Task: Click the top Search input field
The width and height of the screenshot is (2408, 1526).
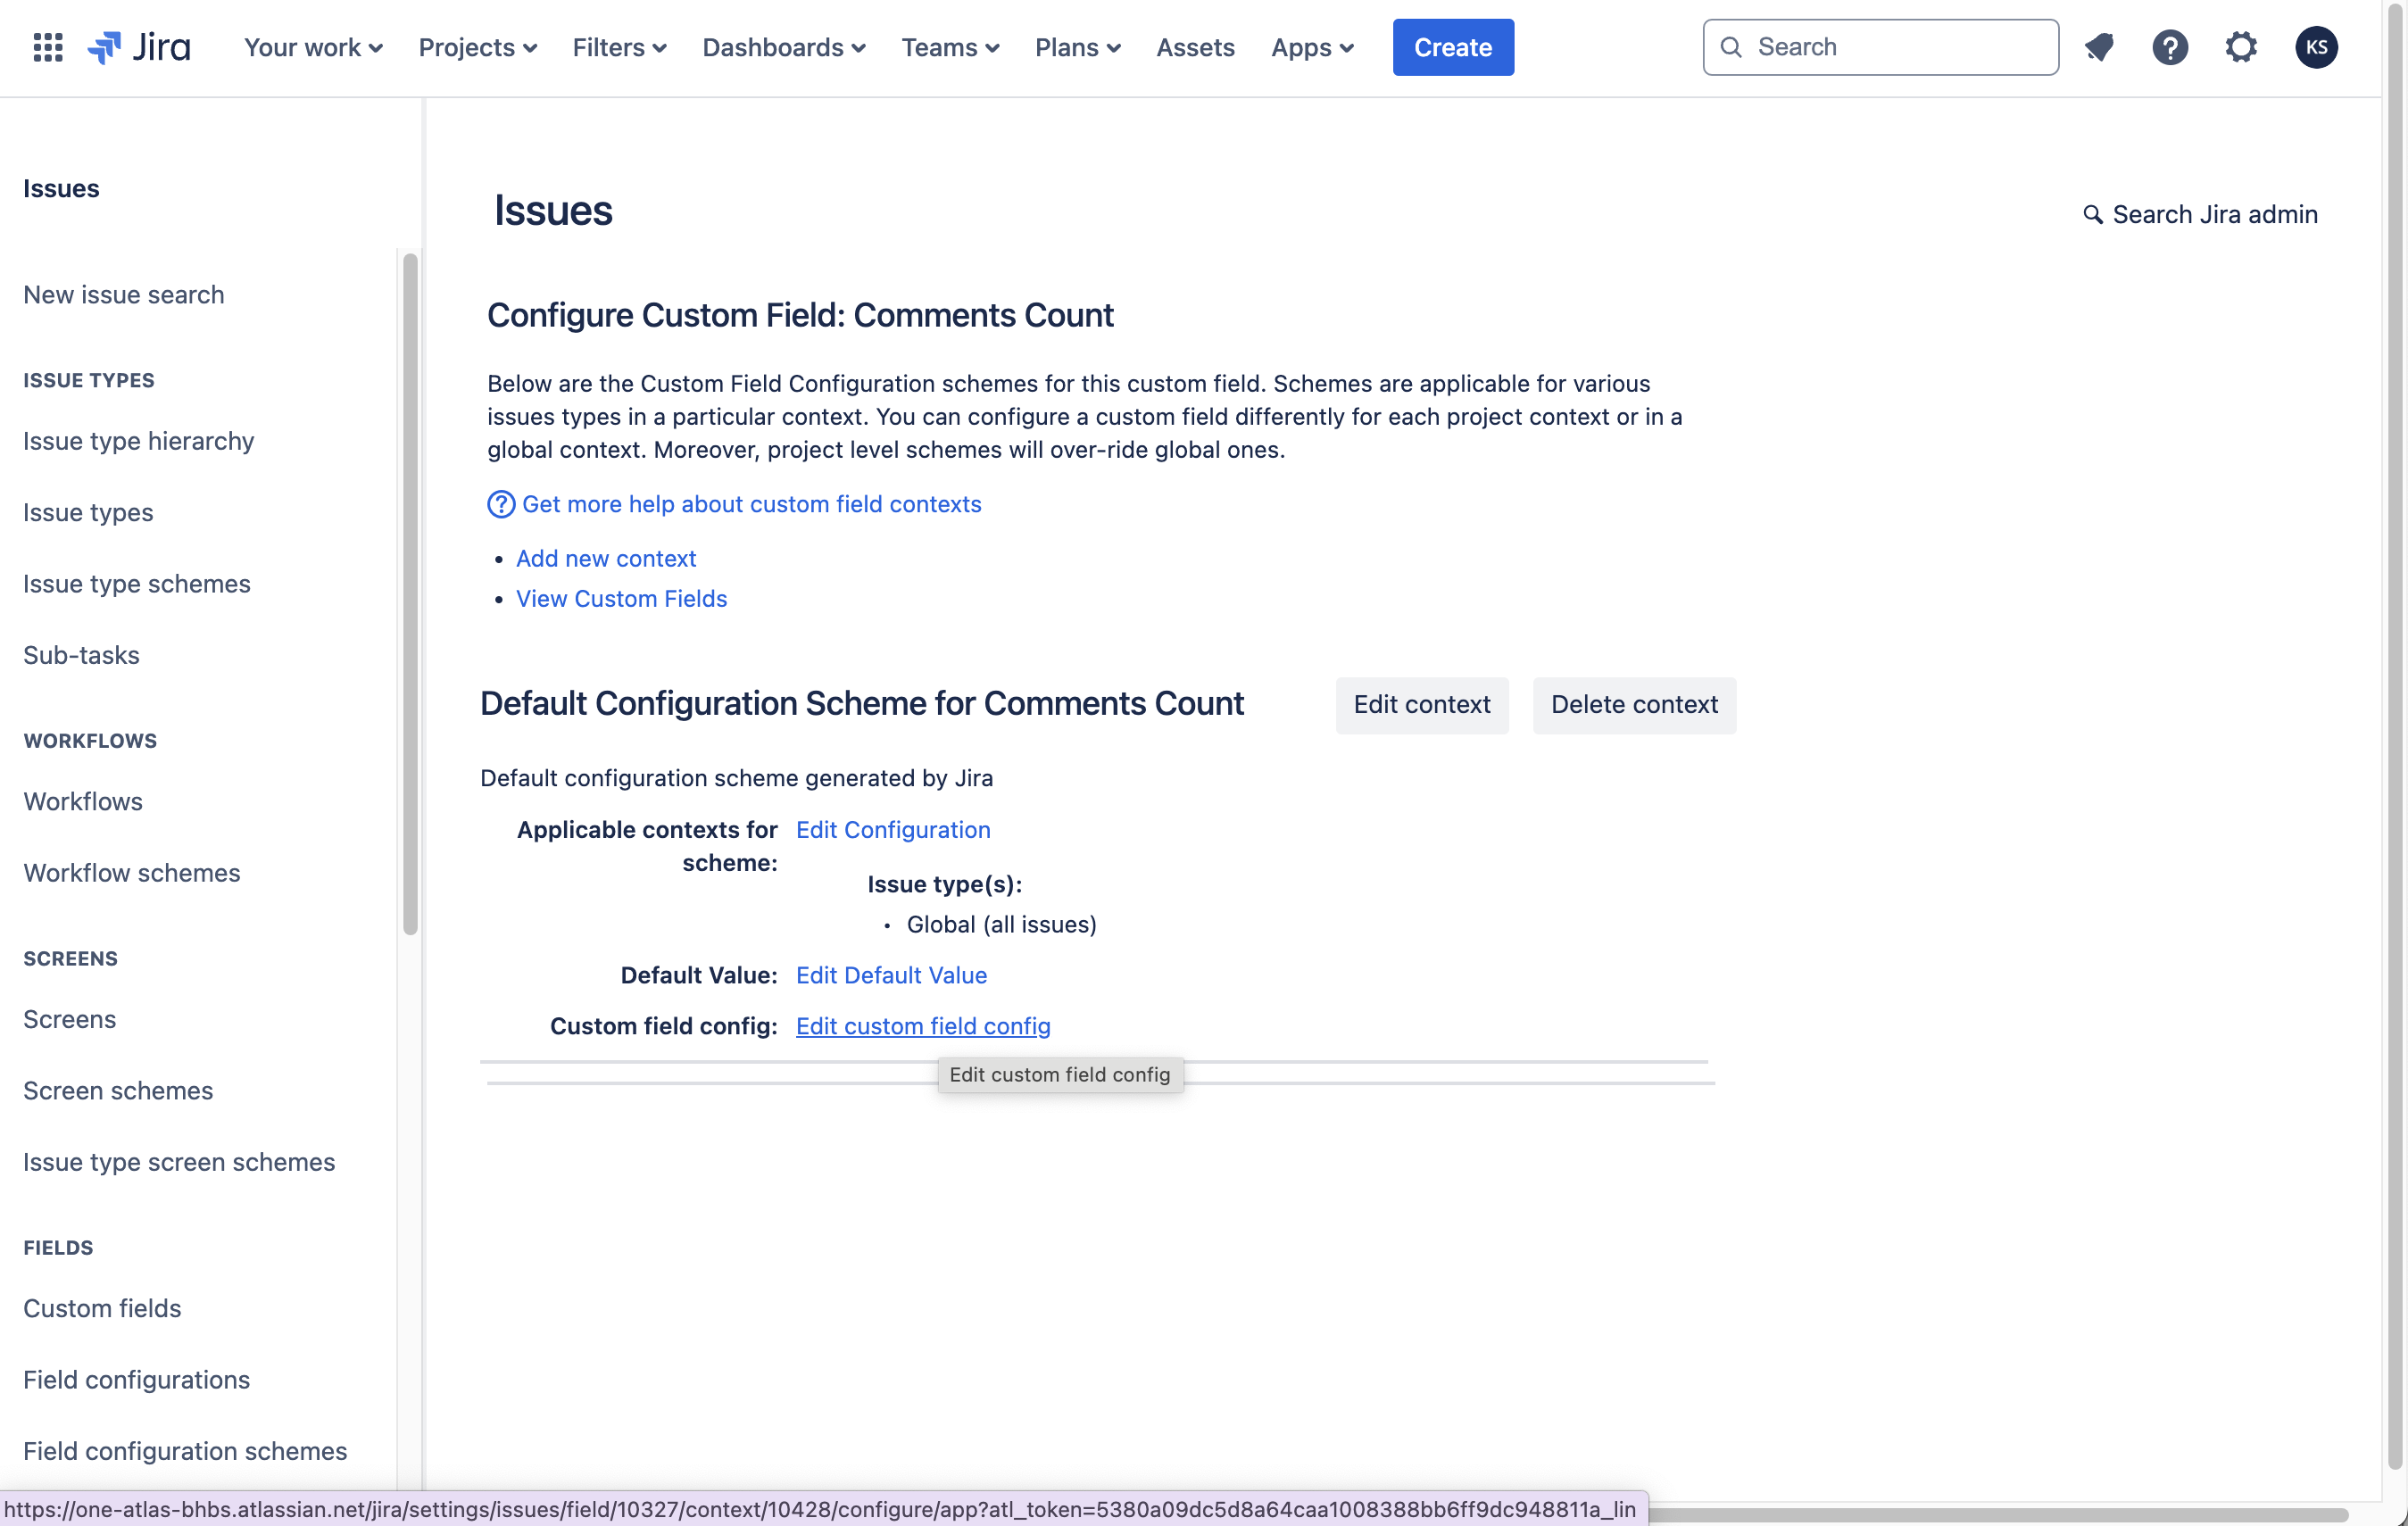Action: 1880,47
